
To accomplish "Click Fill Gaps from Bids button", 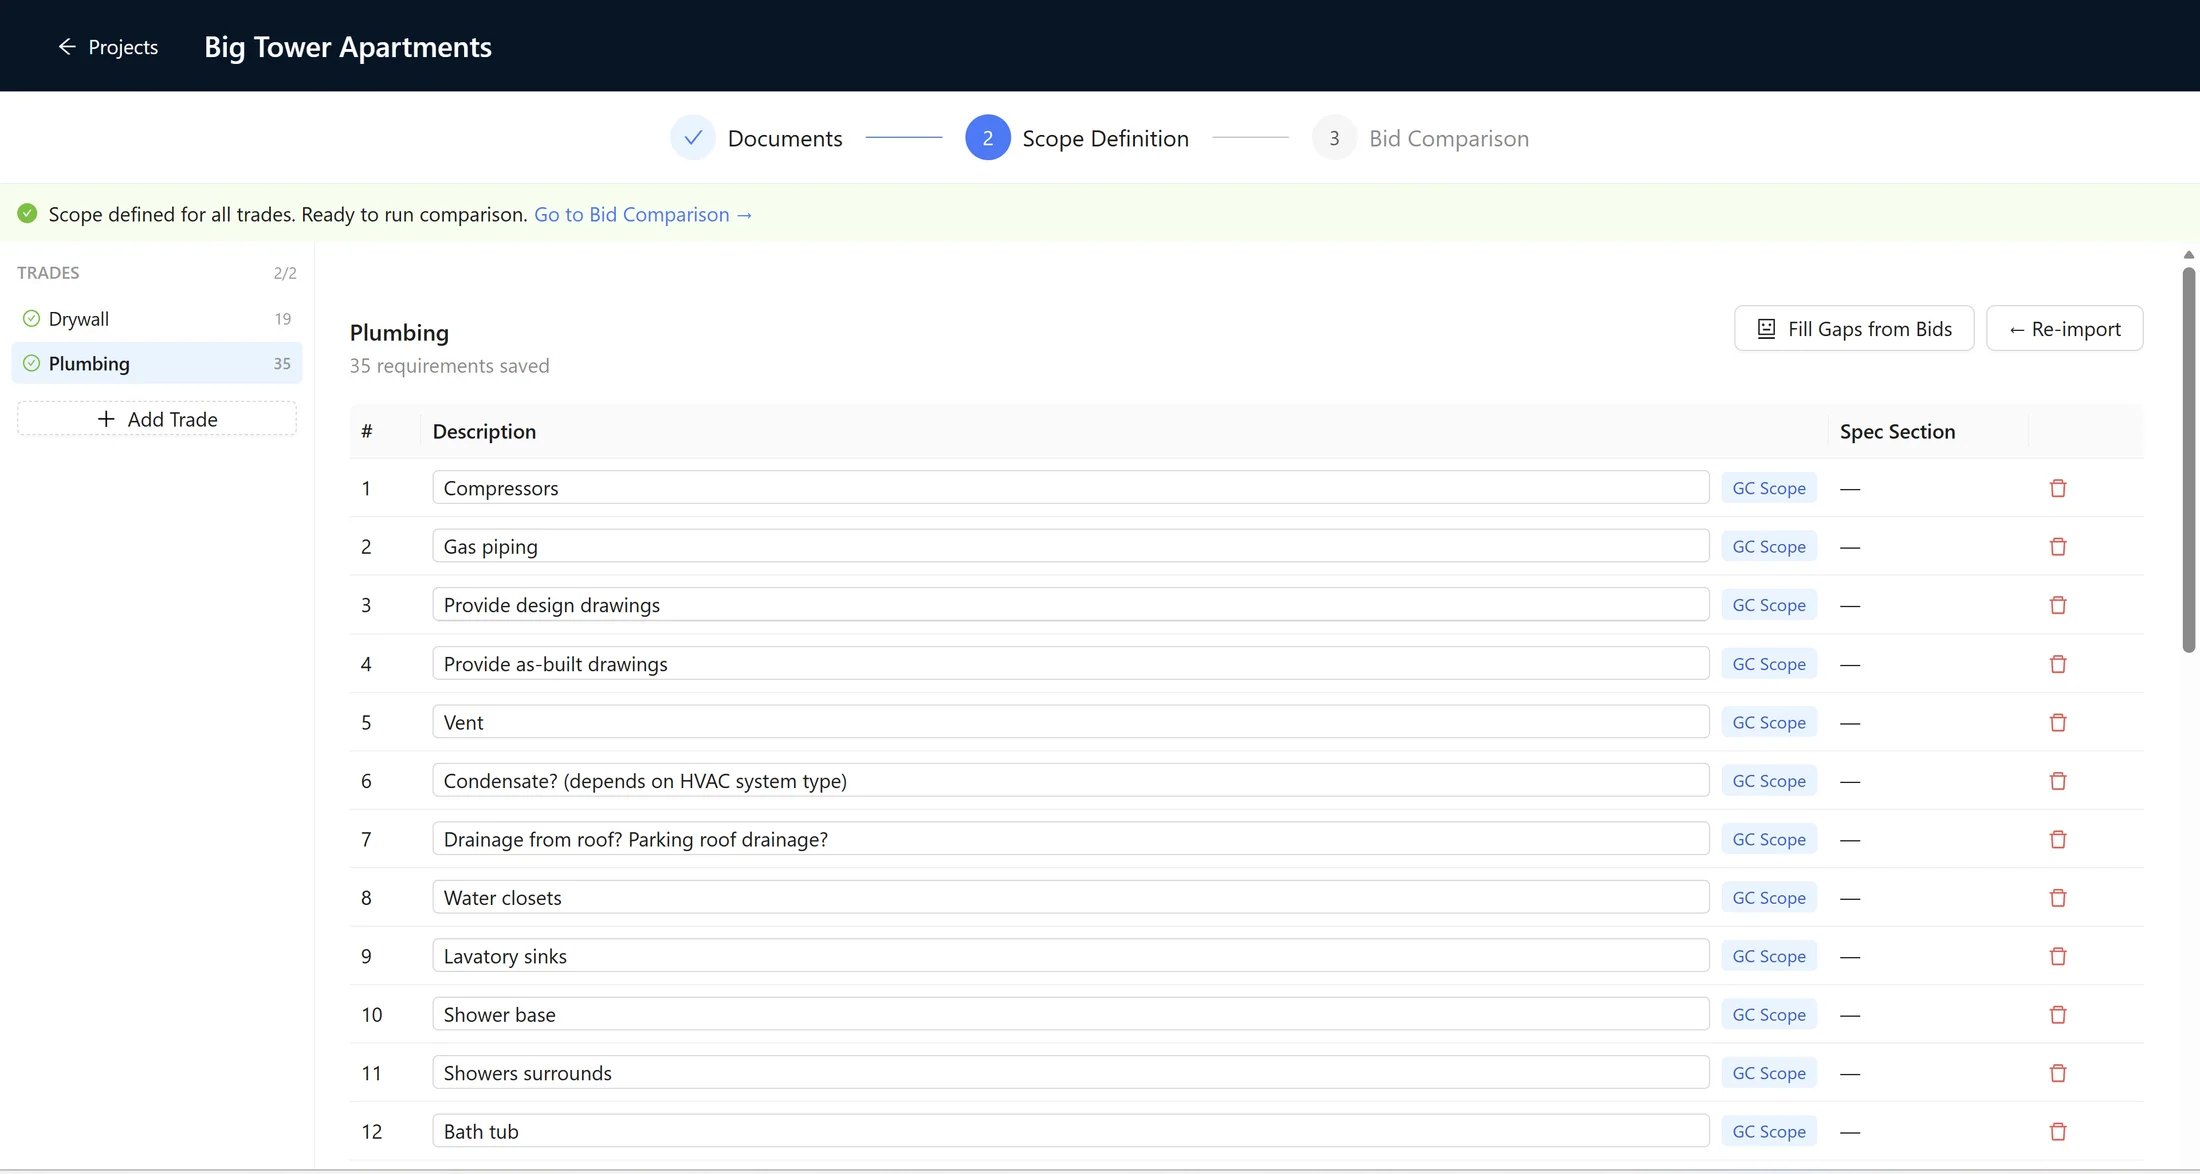I will [1854, 328].
